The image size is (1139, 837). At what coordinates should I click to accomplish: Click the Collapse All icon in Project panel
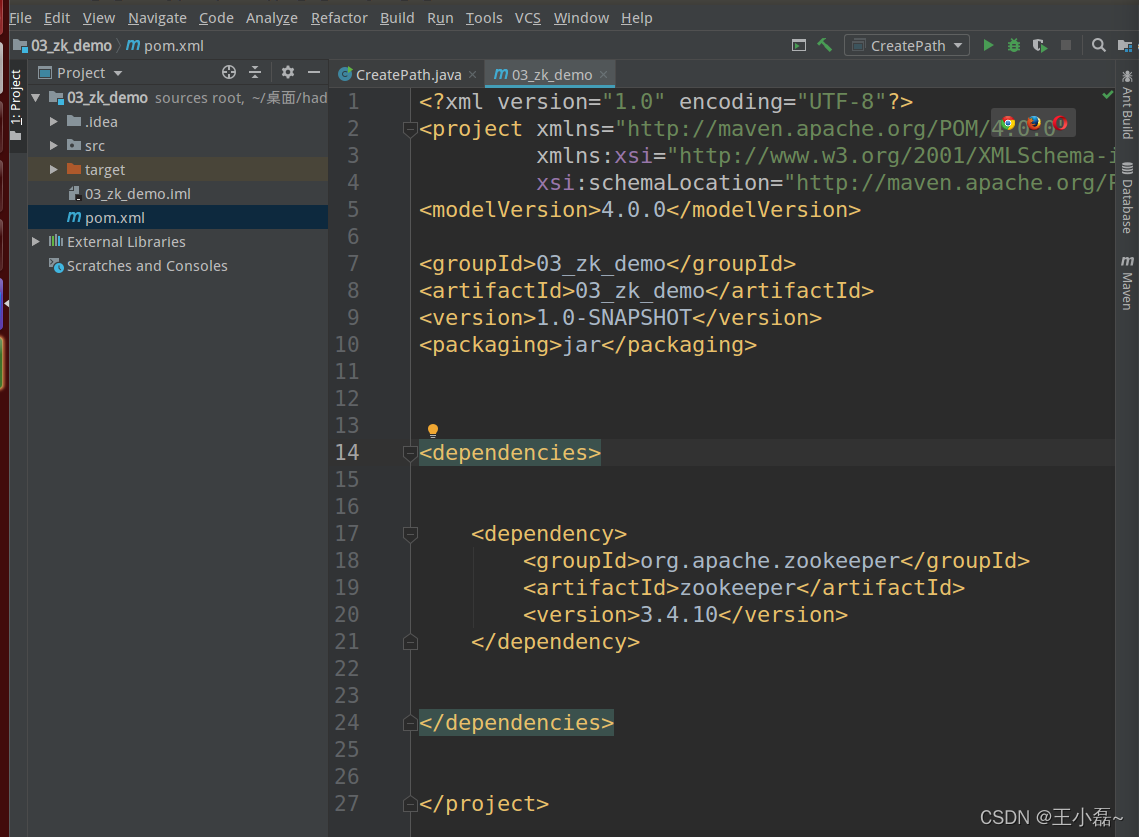255,72
